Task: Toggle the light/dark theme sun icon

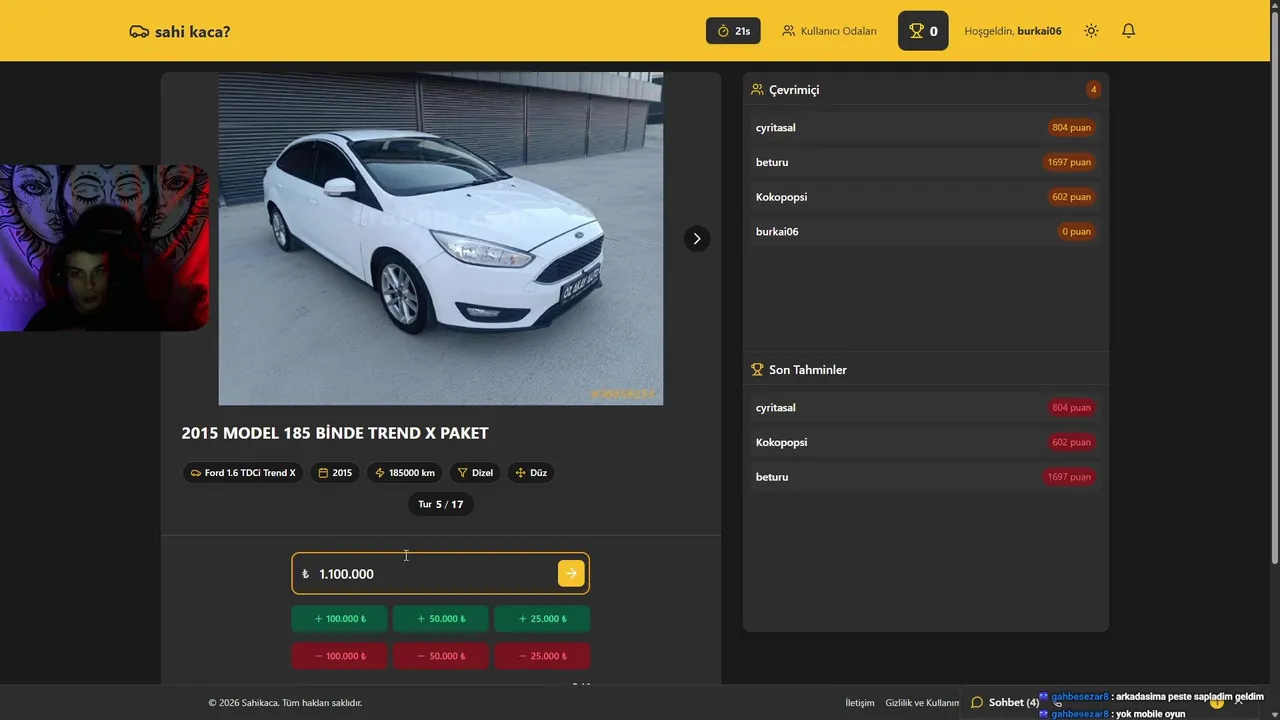Action: pos(1091,31)
